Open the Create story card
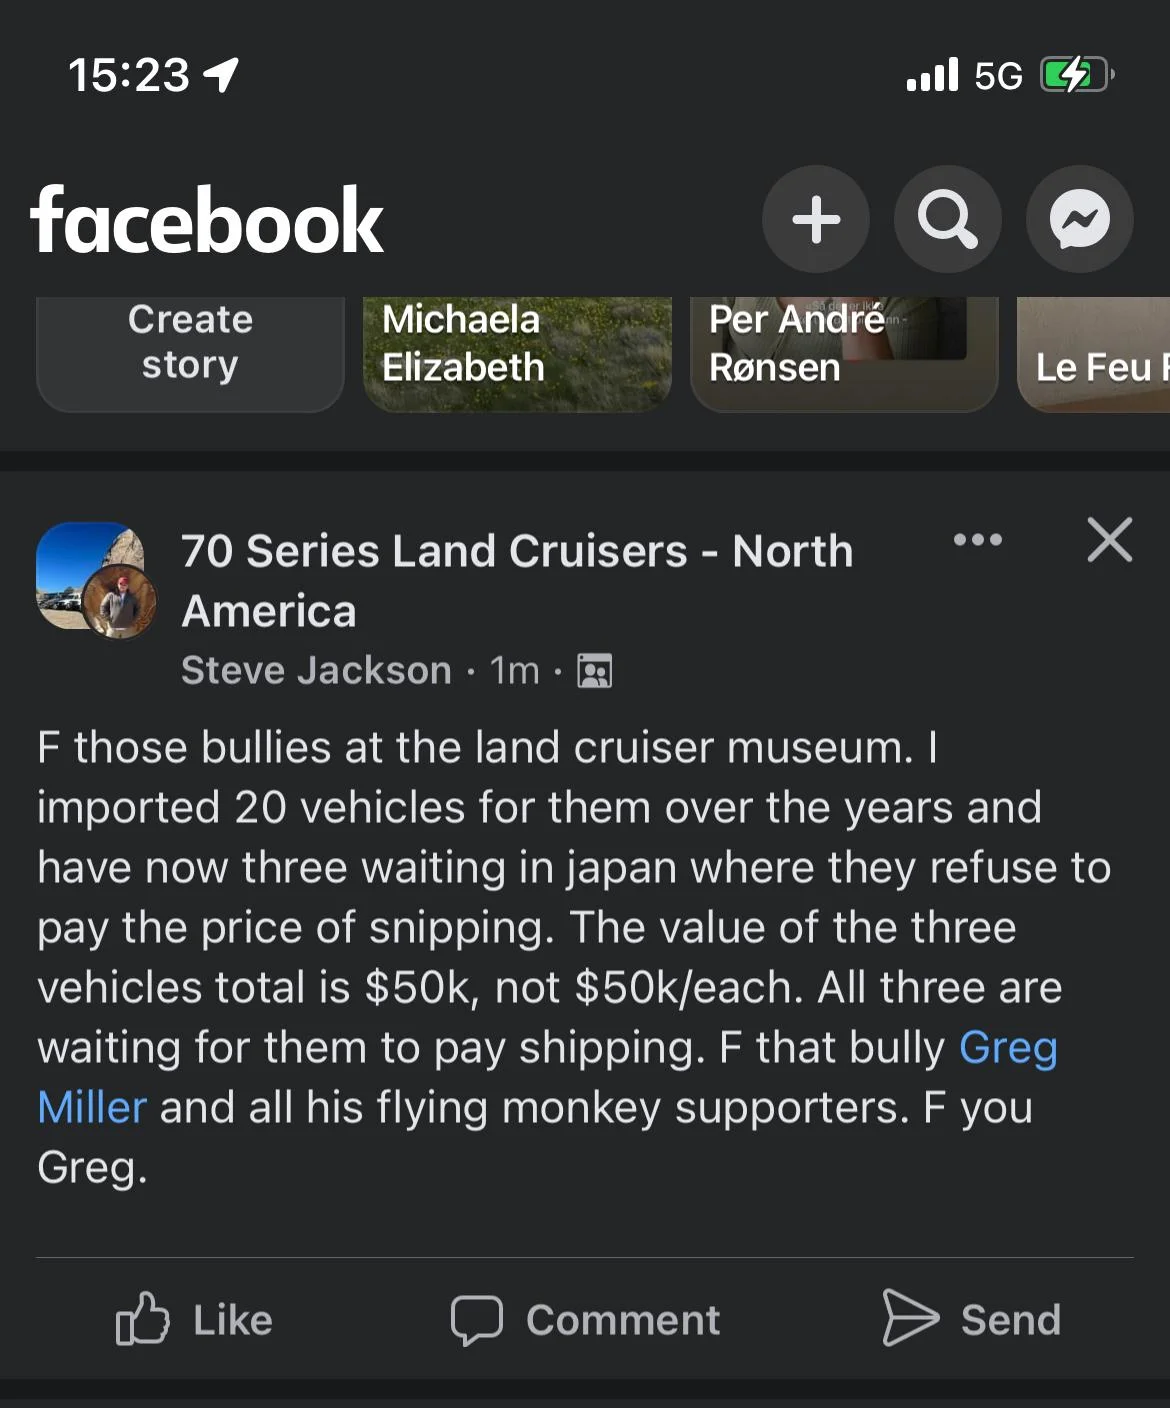This screenshot has height=1408, width=1170. [190, 352]
